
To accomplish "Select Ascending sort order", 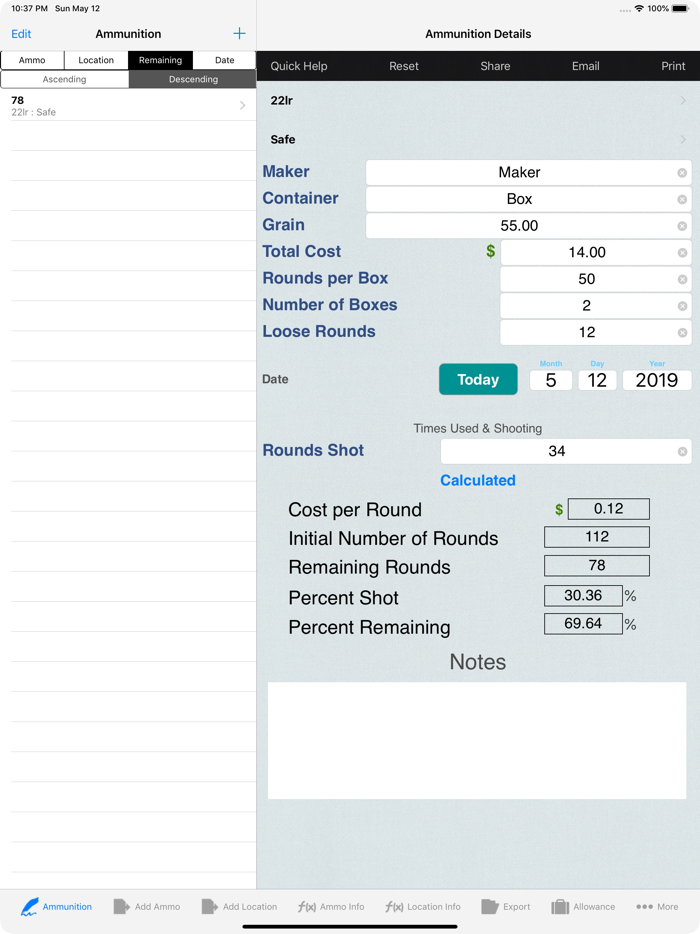I will (64, 79).
